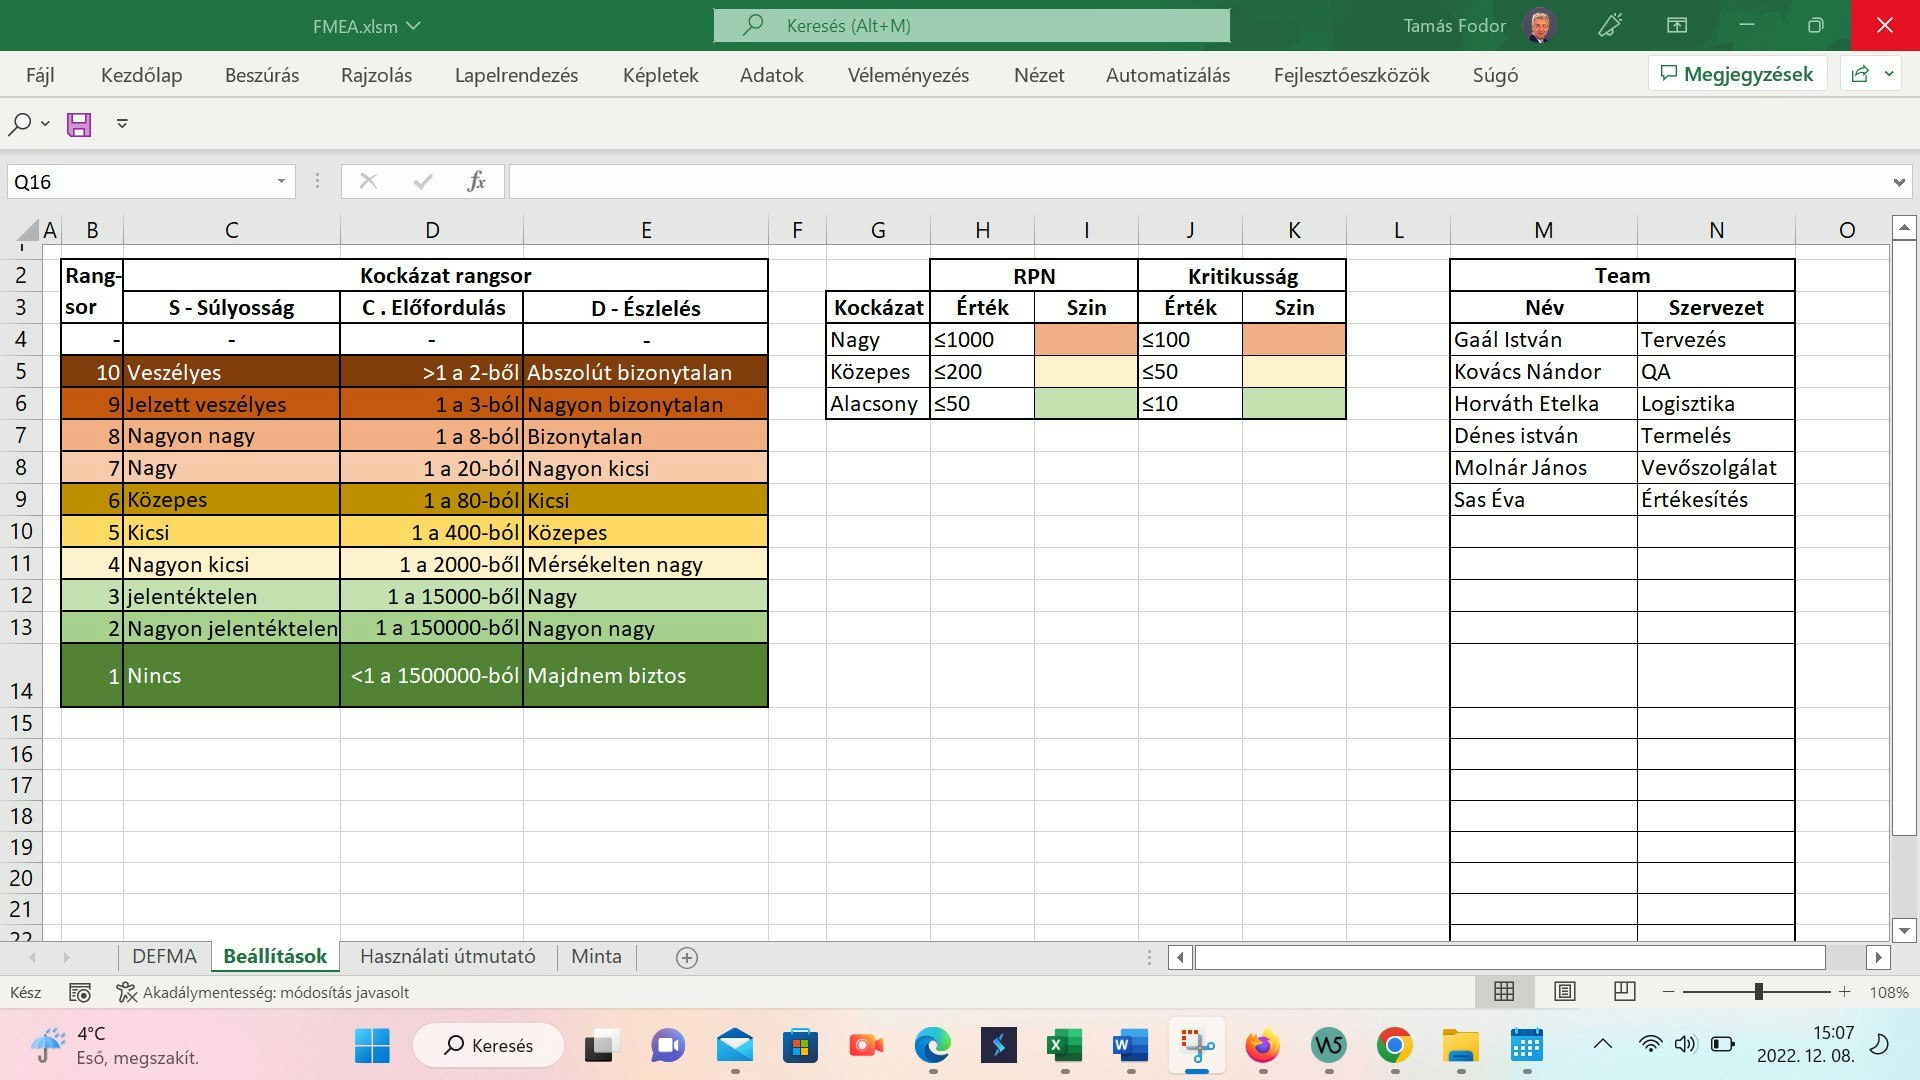Select cell containing Gaál István

1543,340
